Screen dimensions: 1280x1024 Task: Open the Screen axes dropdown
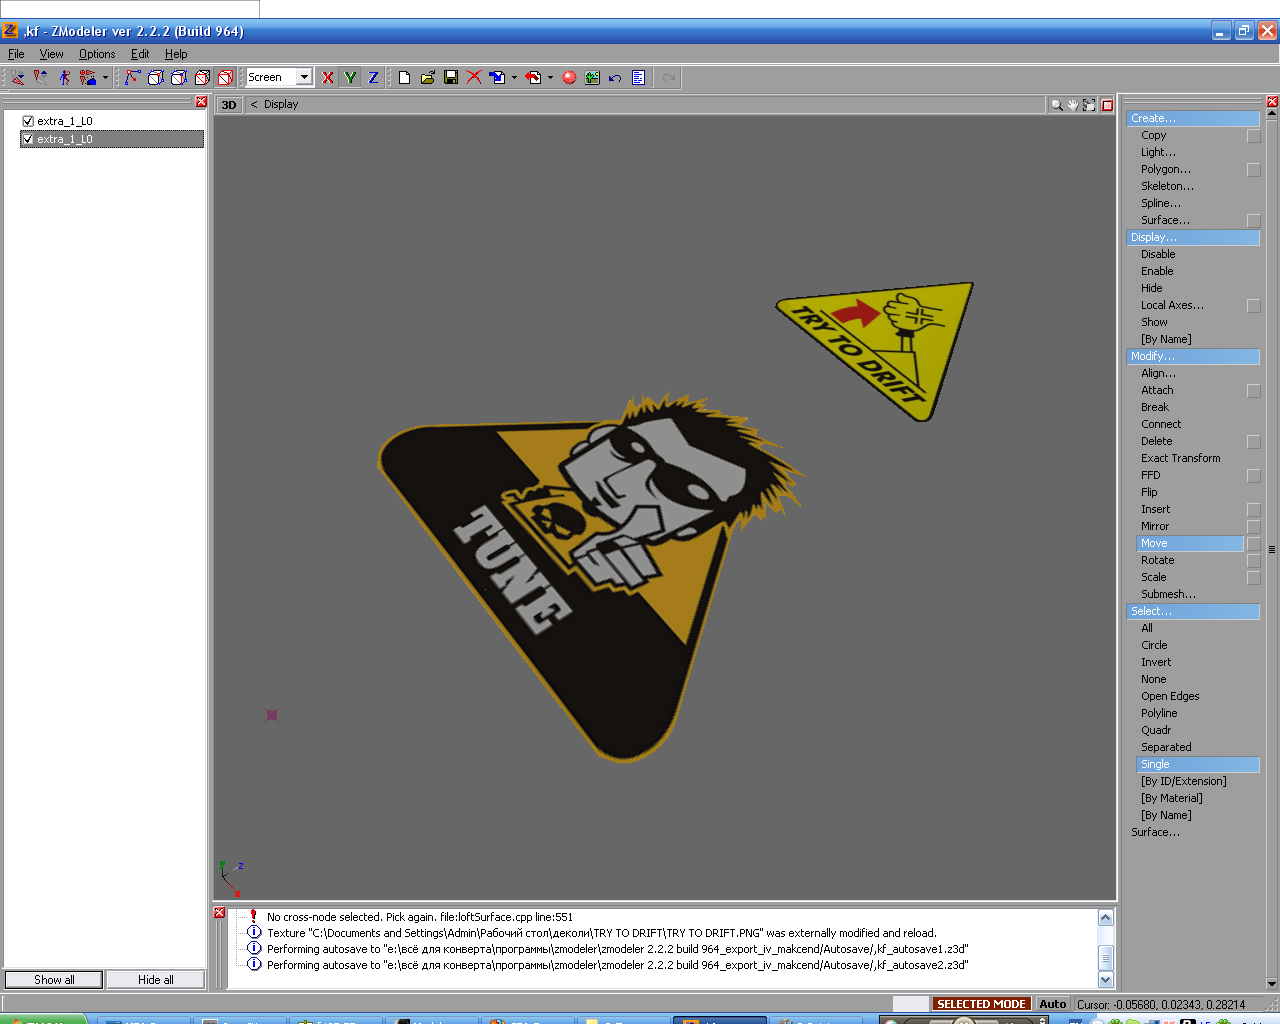click(x=304, y=78)
